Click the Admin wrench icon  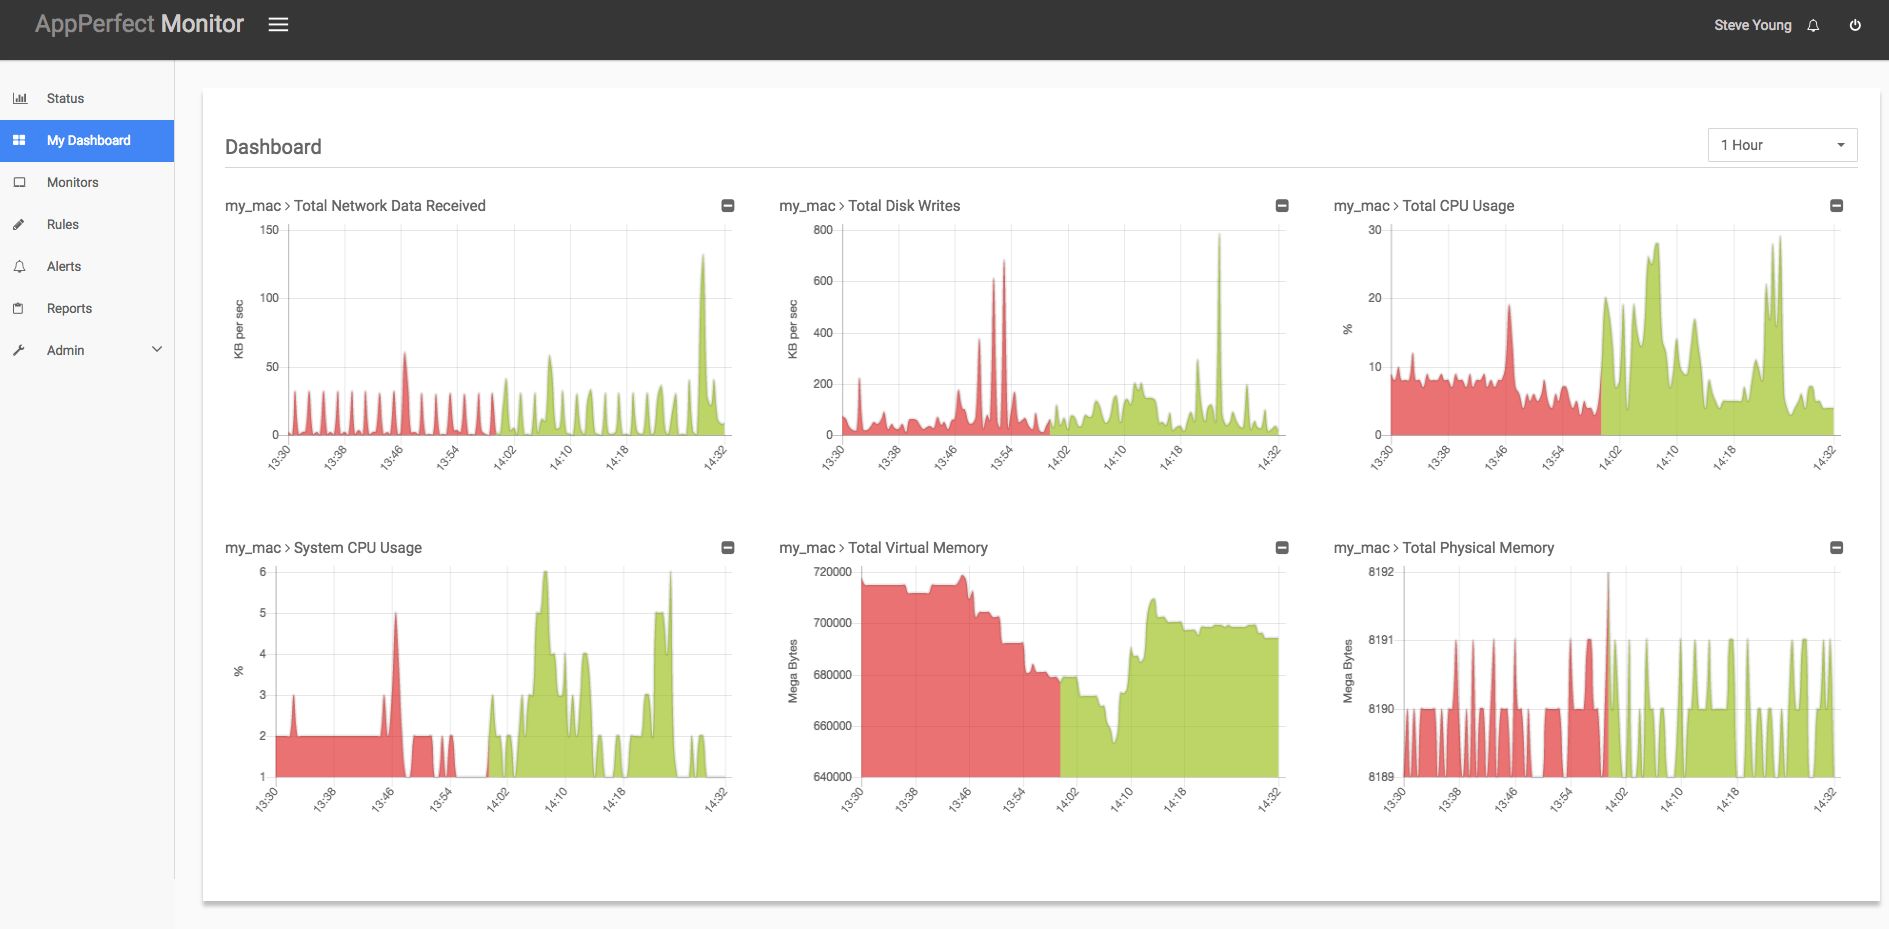coord(20,350)
